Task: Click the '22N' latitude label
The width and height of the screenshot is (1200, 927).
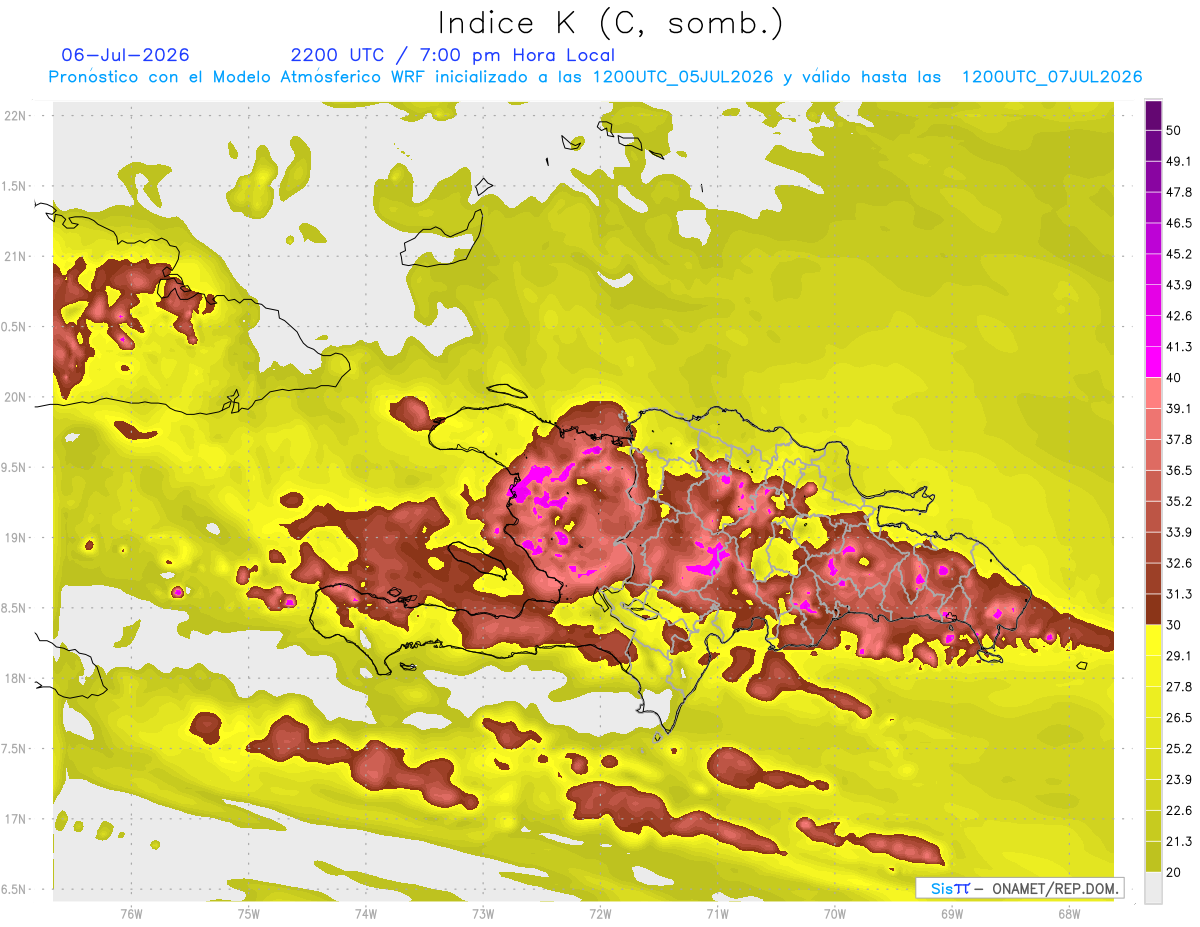Action: click(17, 116)
